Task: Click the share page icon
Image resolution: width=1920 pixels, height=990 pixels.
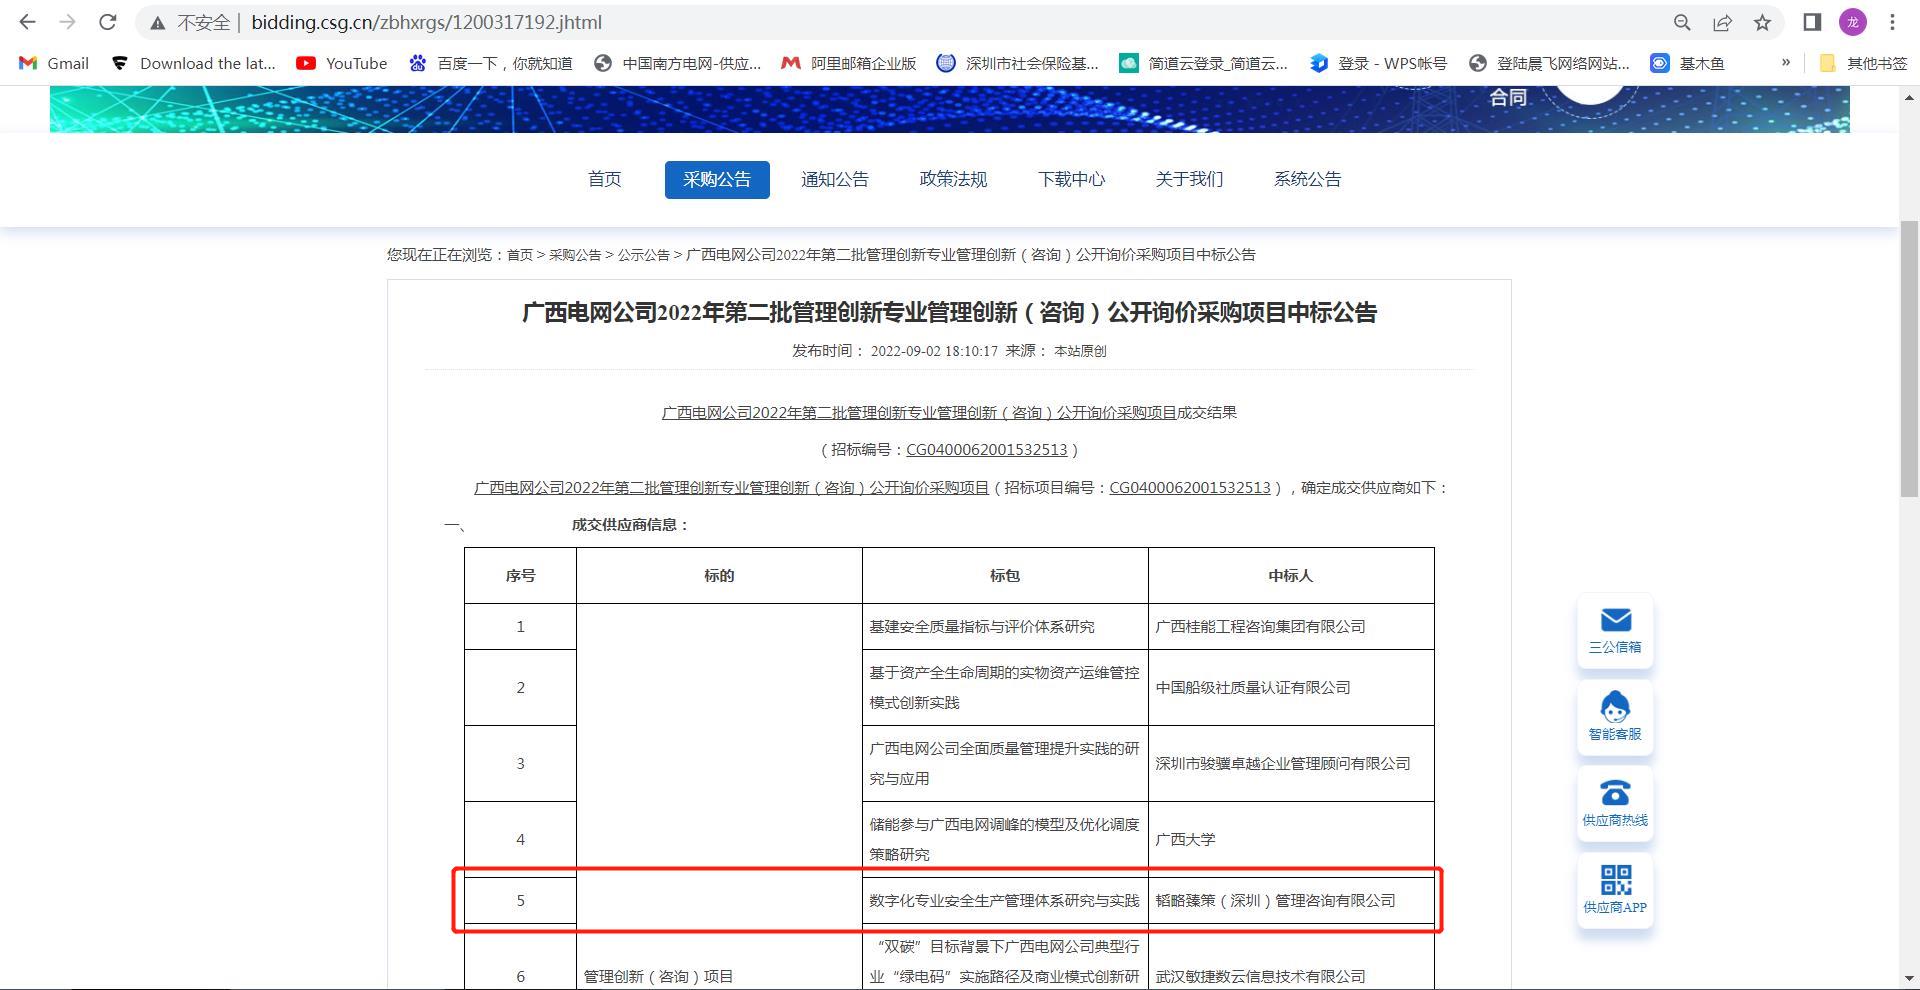Action: click(1722, 22)
